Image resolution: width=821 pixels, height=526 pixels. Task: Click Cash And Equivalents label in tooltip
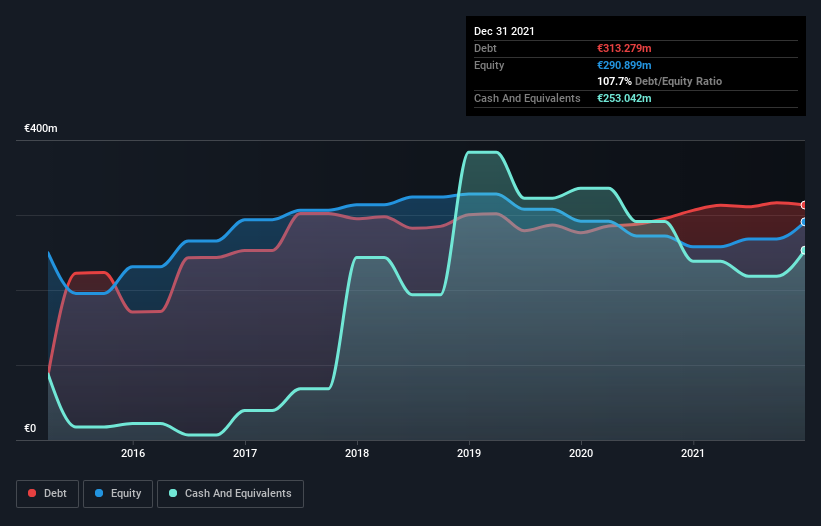coord(527,98)
